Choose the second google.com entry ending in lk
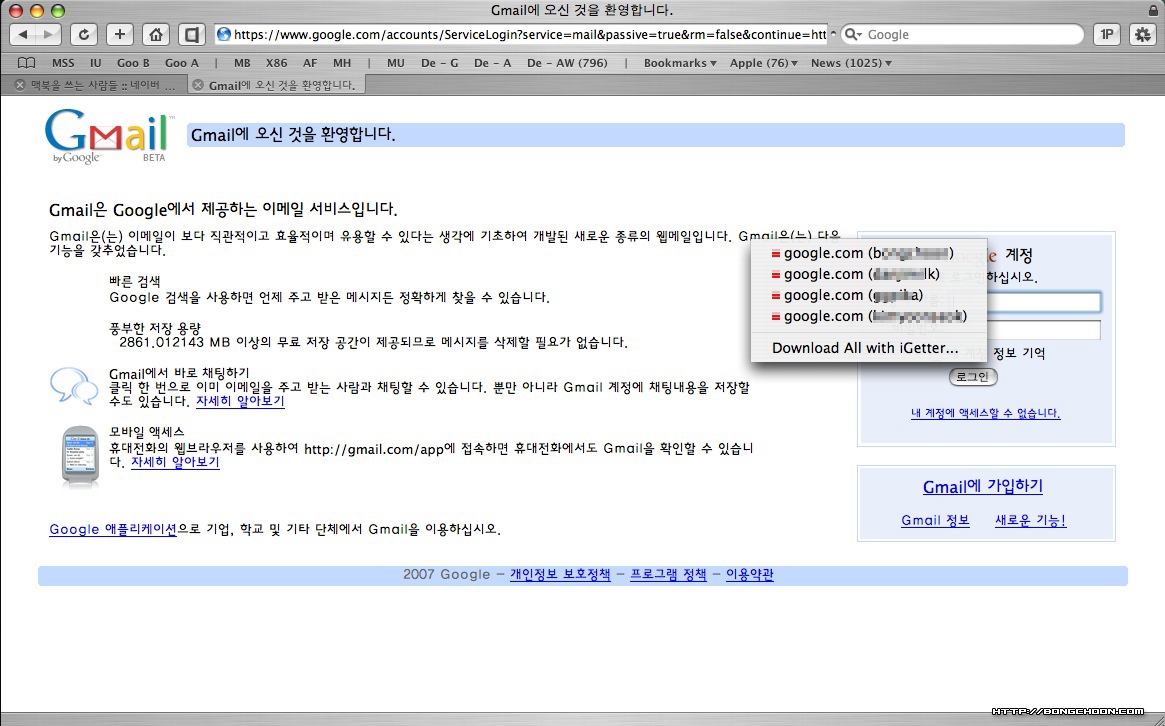The height and width of the screenshot is (726, 1165). [869, 274]
